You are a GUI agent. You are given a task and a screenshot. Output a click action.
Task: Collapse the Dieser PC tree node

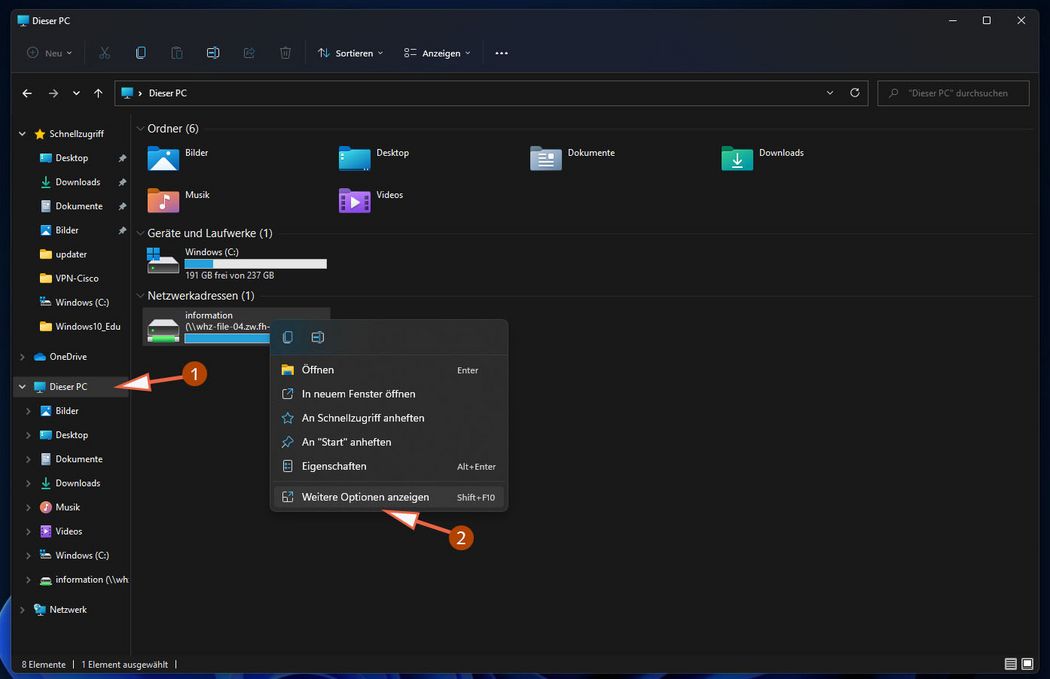tap(22, 386)
